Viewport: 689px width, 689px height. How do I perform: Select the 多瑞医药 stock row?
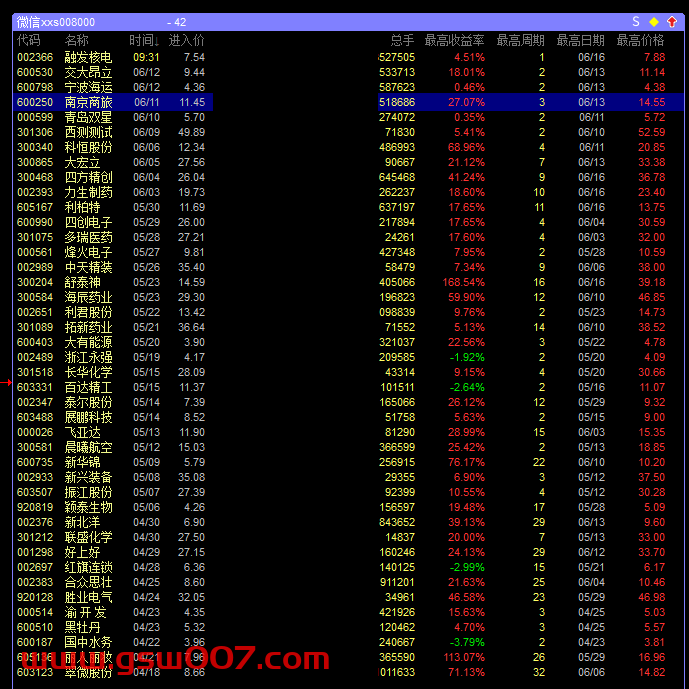click(x=348, y=237)
